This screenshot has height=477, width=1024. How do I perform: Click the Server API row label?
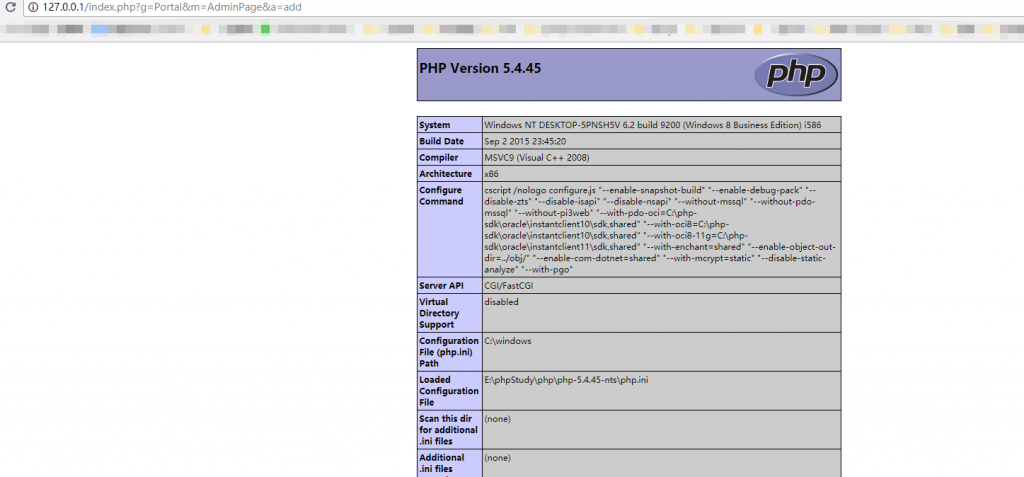pos(442,285)
